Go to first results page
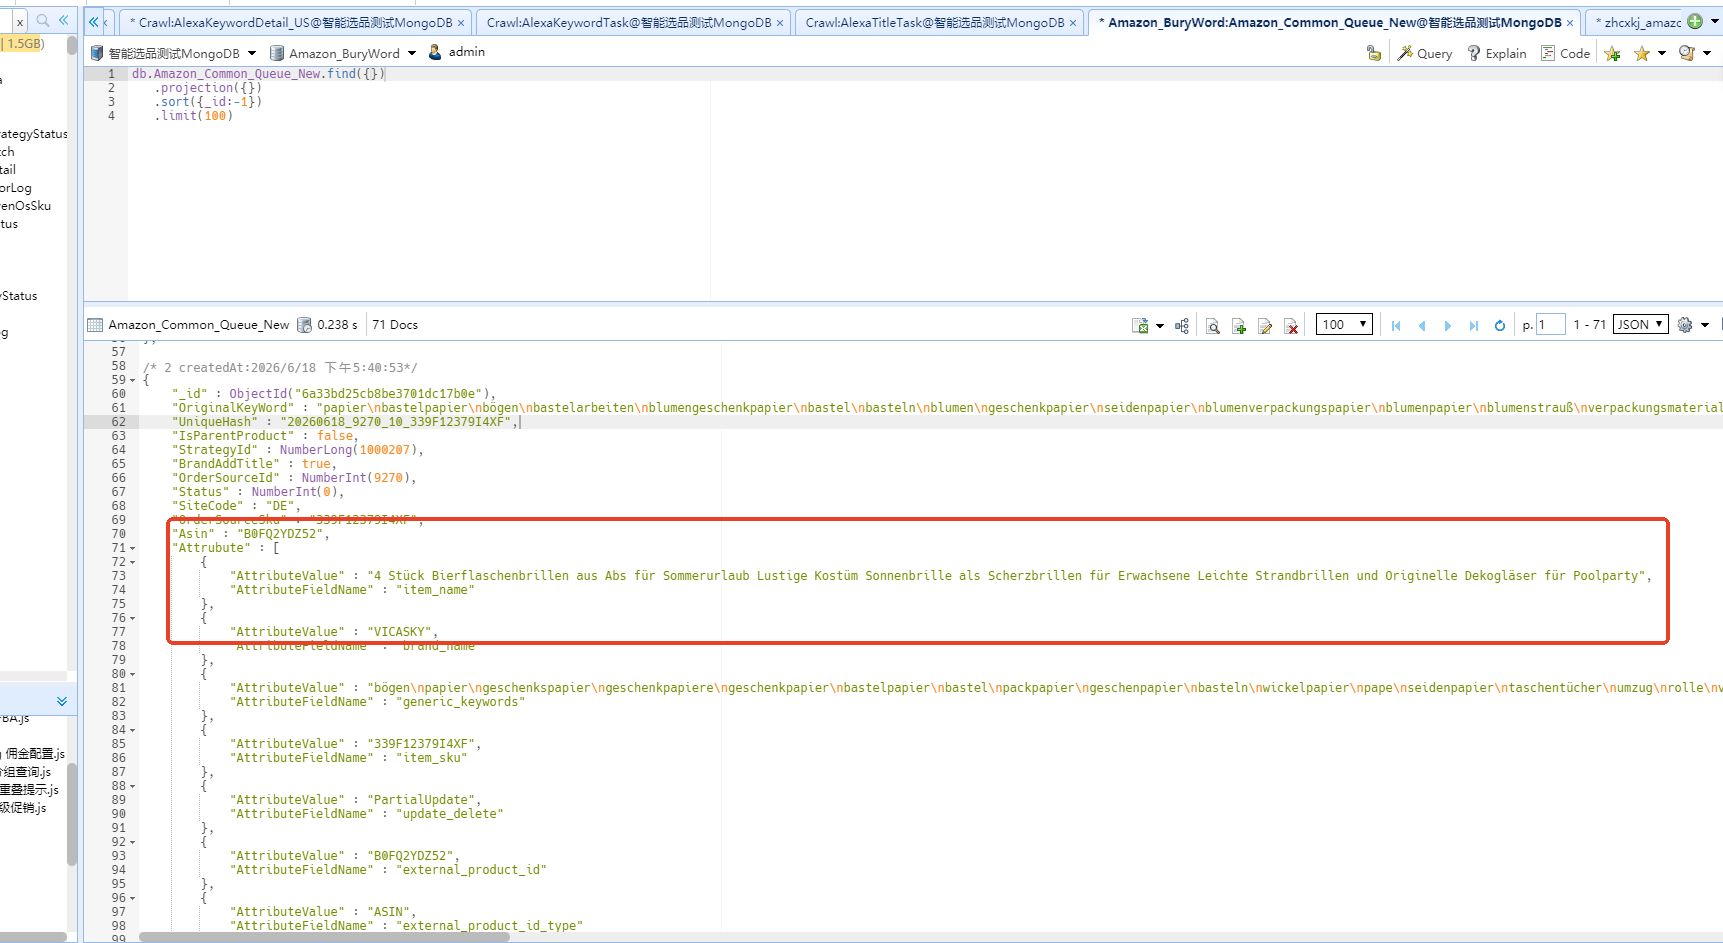1723x943 pixels. click(x=1396, y=325)
